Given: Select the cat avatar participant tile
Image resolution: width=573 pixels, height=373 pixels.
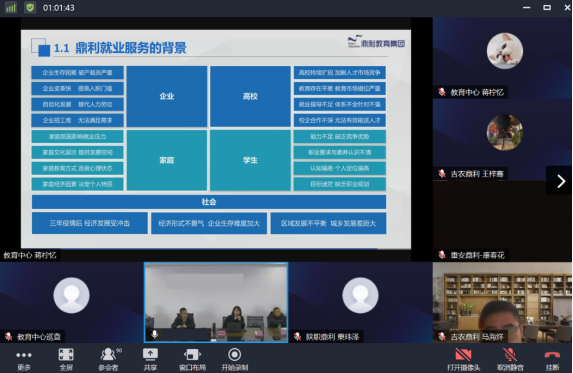Looking at the screenshot, I should pyautogui.click(x=502, y=58).
